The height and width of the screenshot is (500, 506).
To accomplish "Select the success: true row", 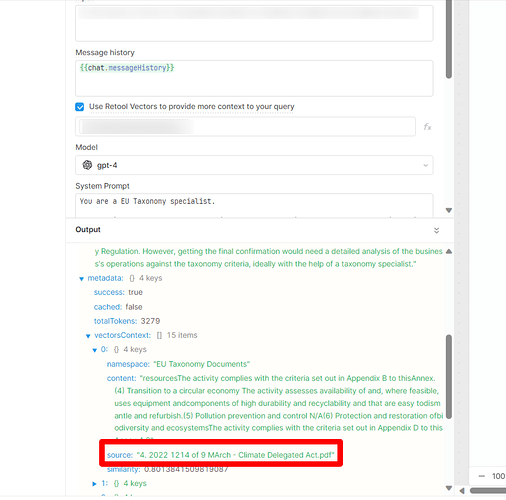I will coord(118,292).
